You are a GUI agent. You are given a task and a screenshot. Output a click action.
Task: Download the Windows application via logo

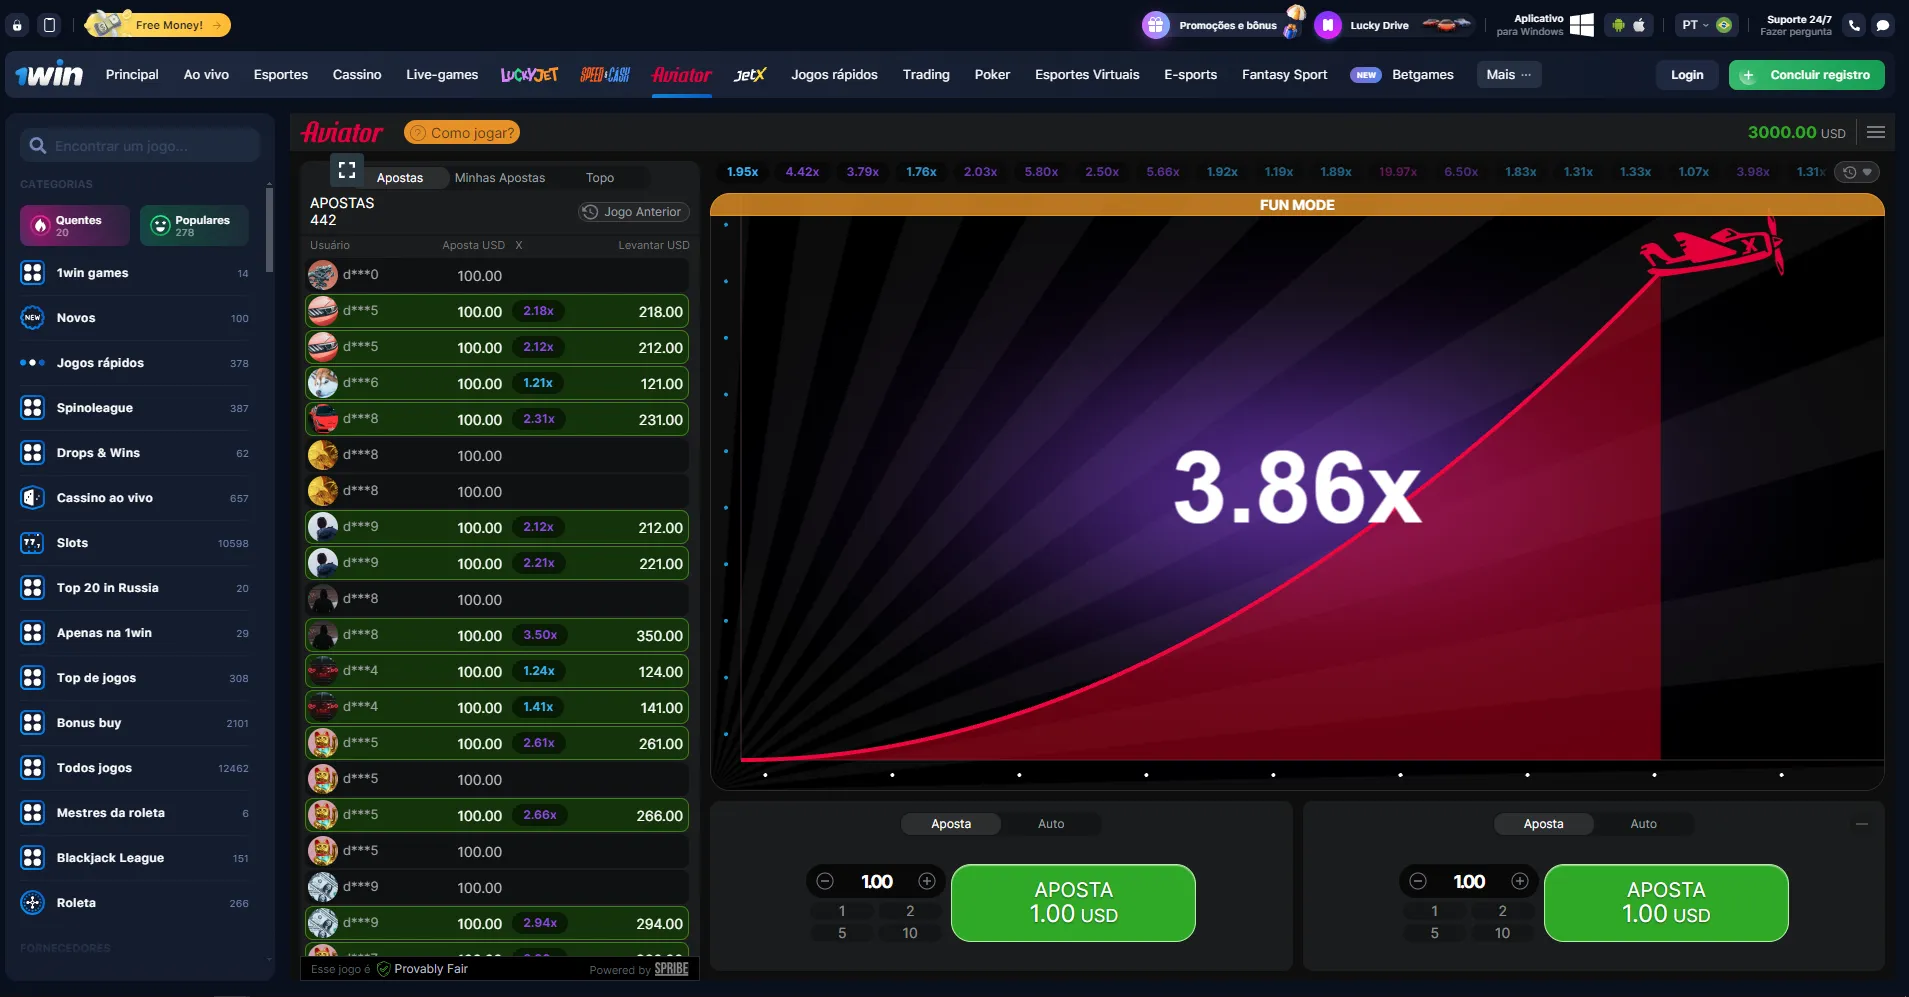pos(1582,25)
